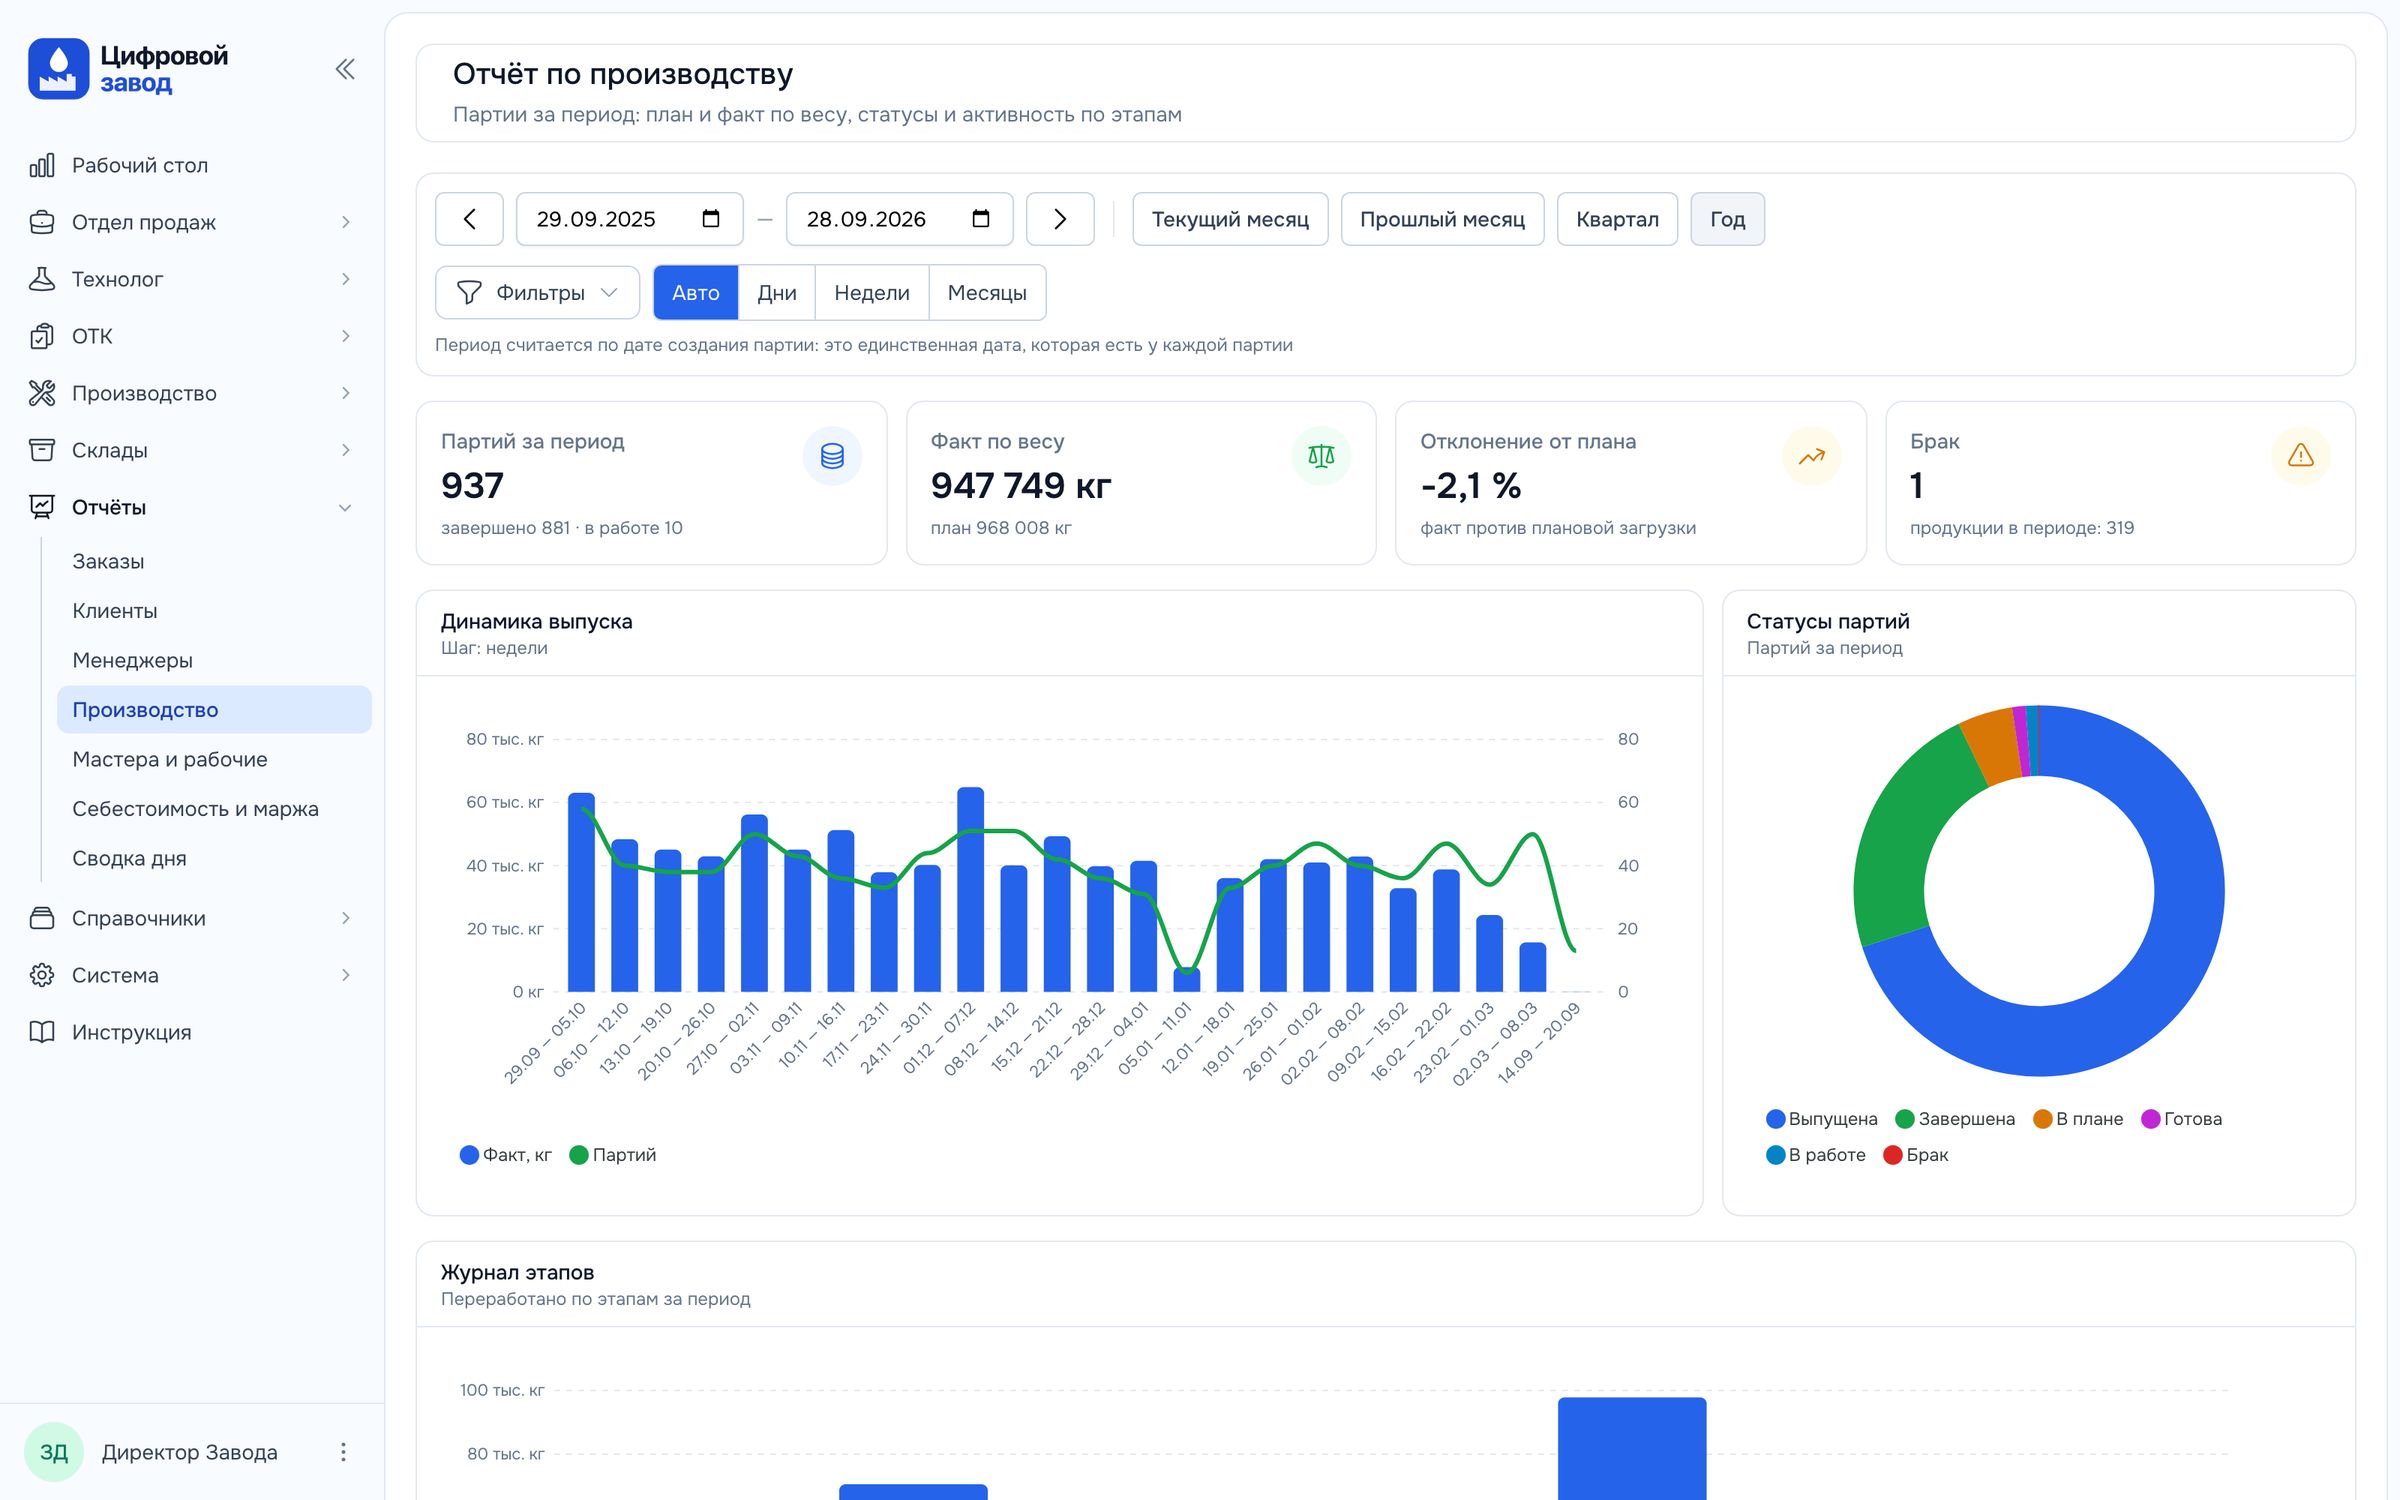Click the tallest bar 01.12 – 07.12
Screen dimensions: 2400x1500
click(x=970, y=890)
